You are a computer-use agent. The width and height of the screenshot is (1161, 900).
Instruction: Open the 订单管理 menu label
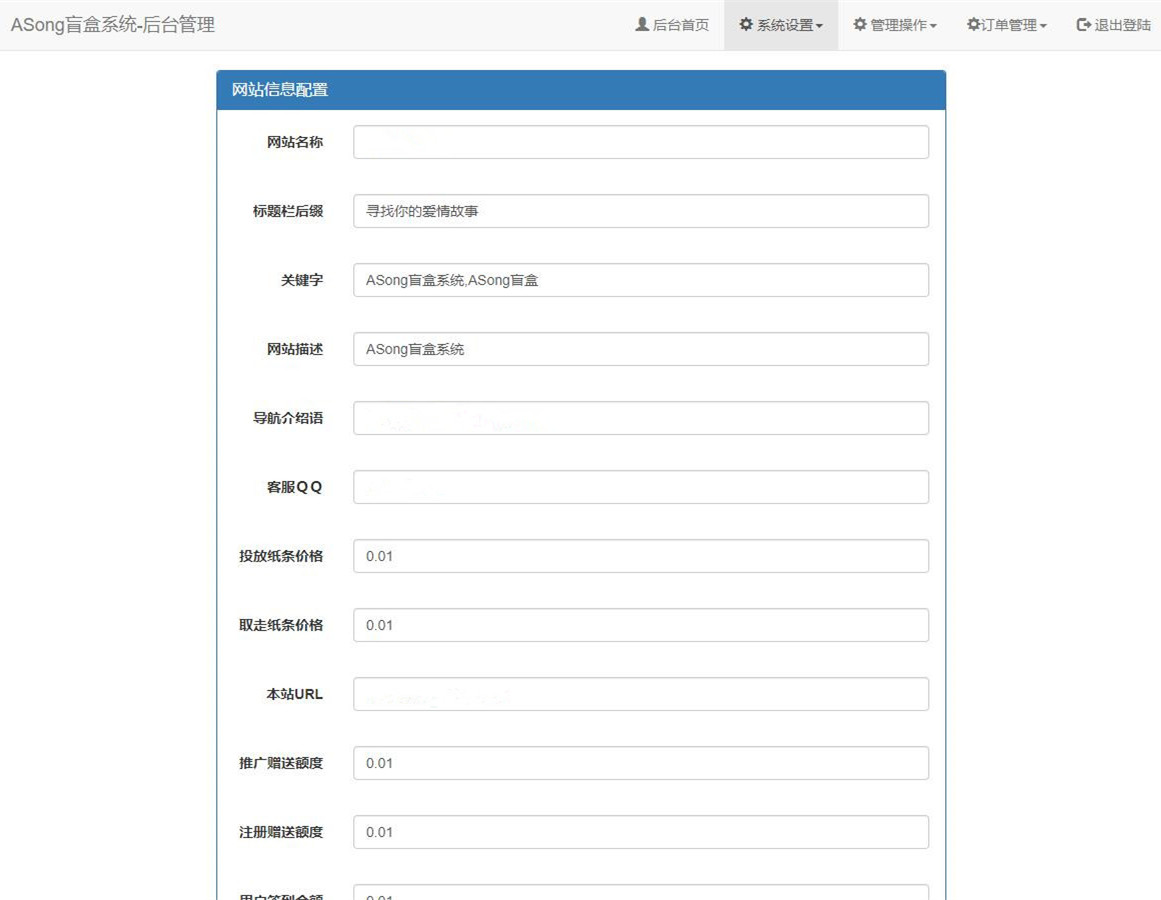coord(1009,25)
